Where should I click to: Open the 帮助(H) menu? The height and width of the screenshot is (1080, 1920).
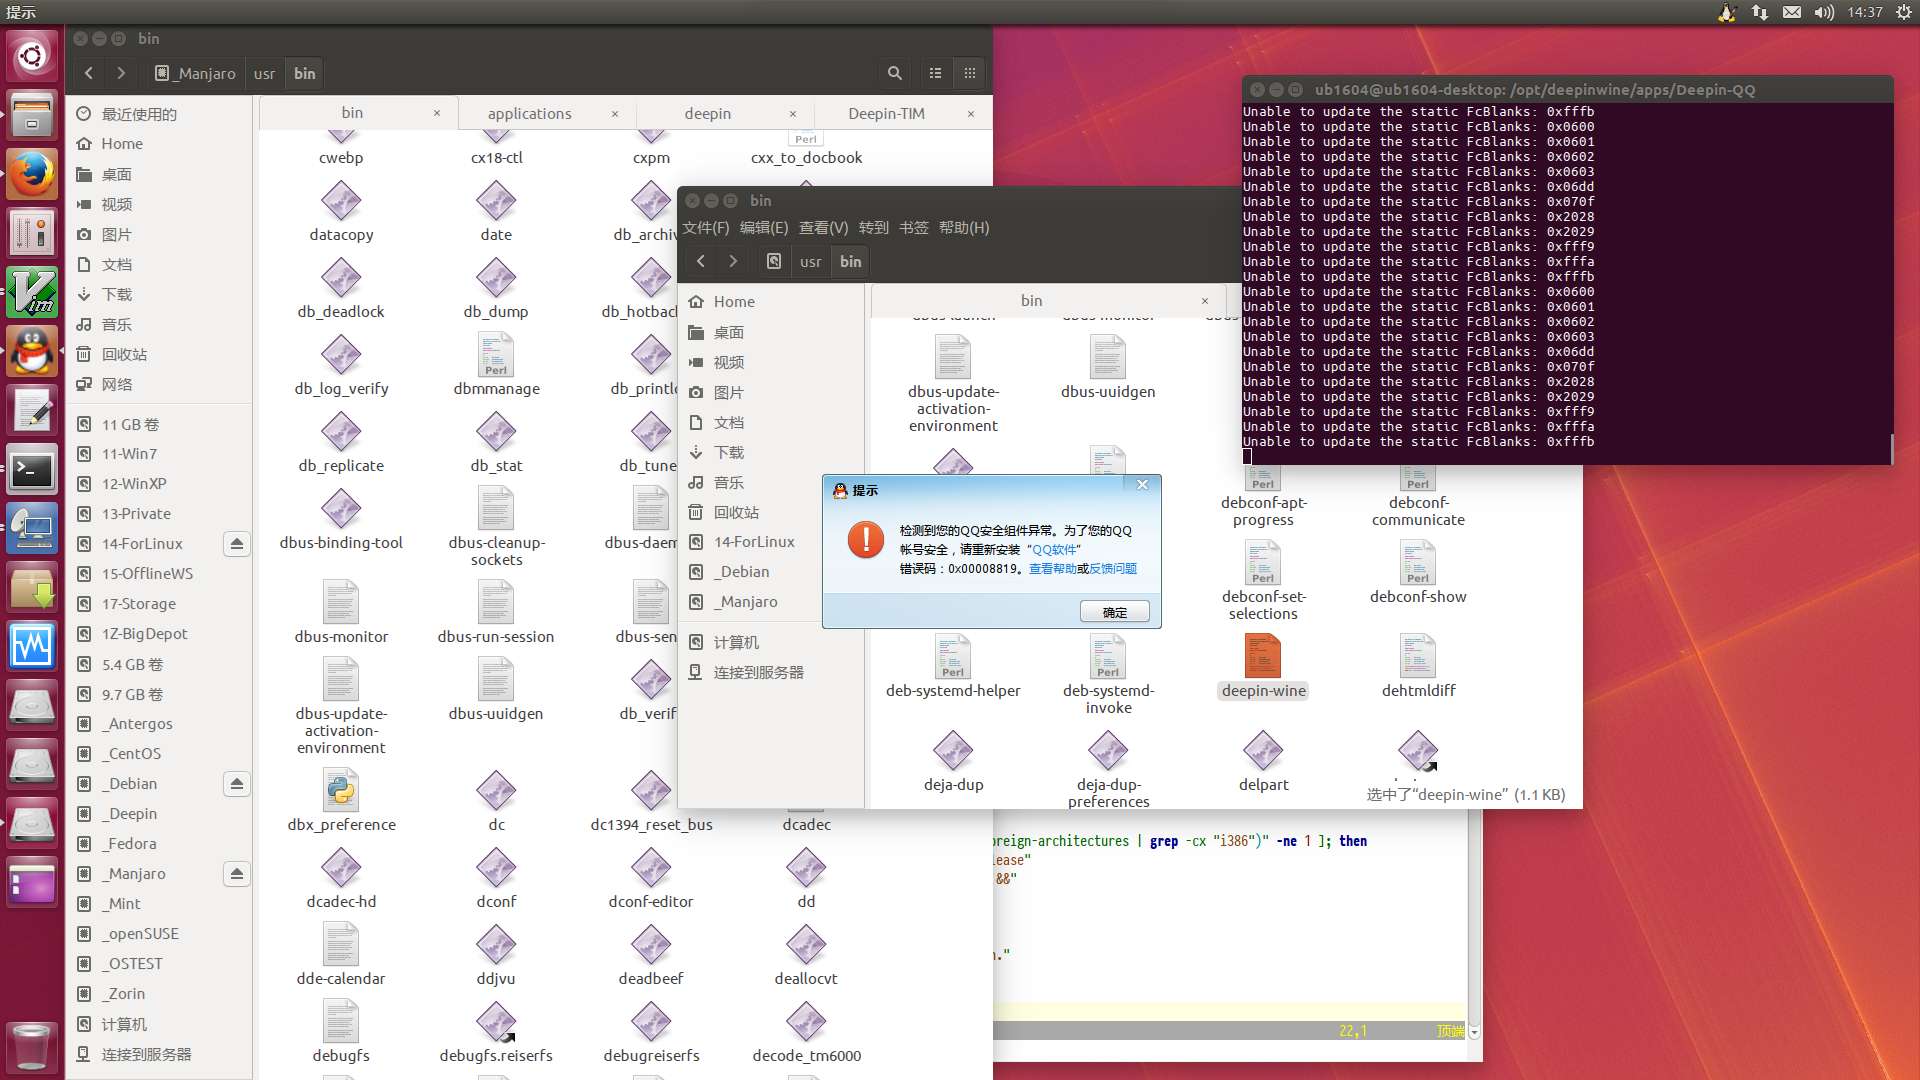pyautogui.click(x=964, y=227)
